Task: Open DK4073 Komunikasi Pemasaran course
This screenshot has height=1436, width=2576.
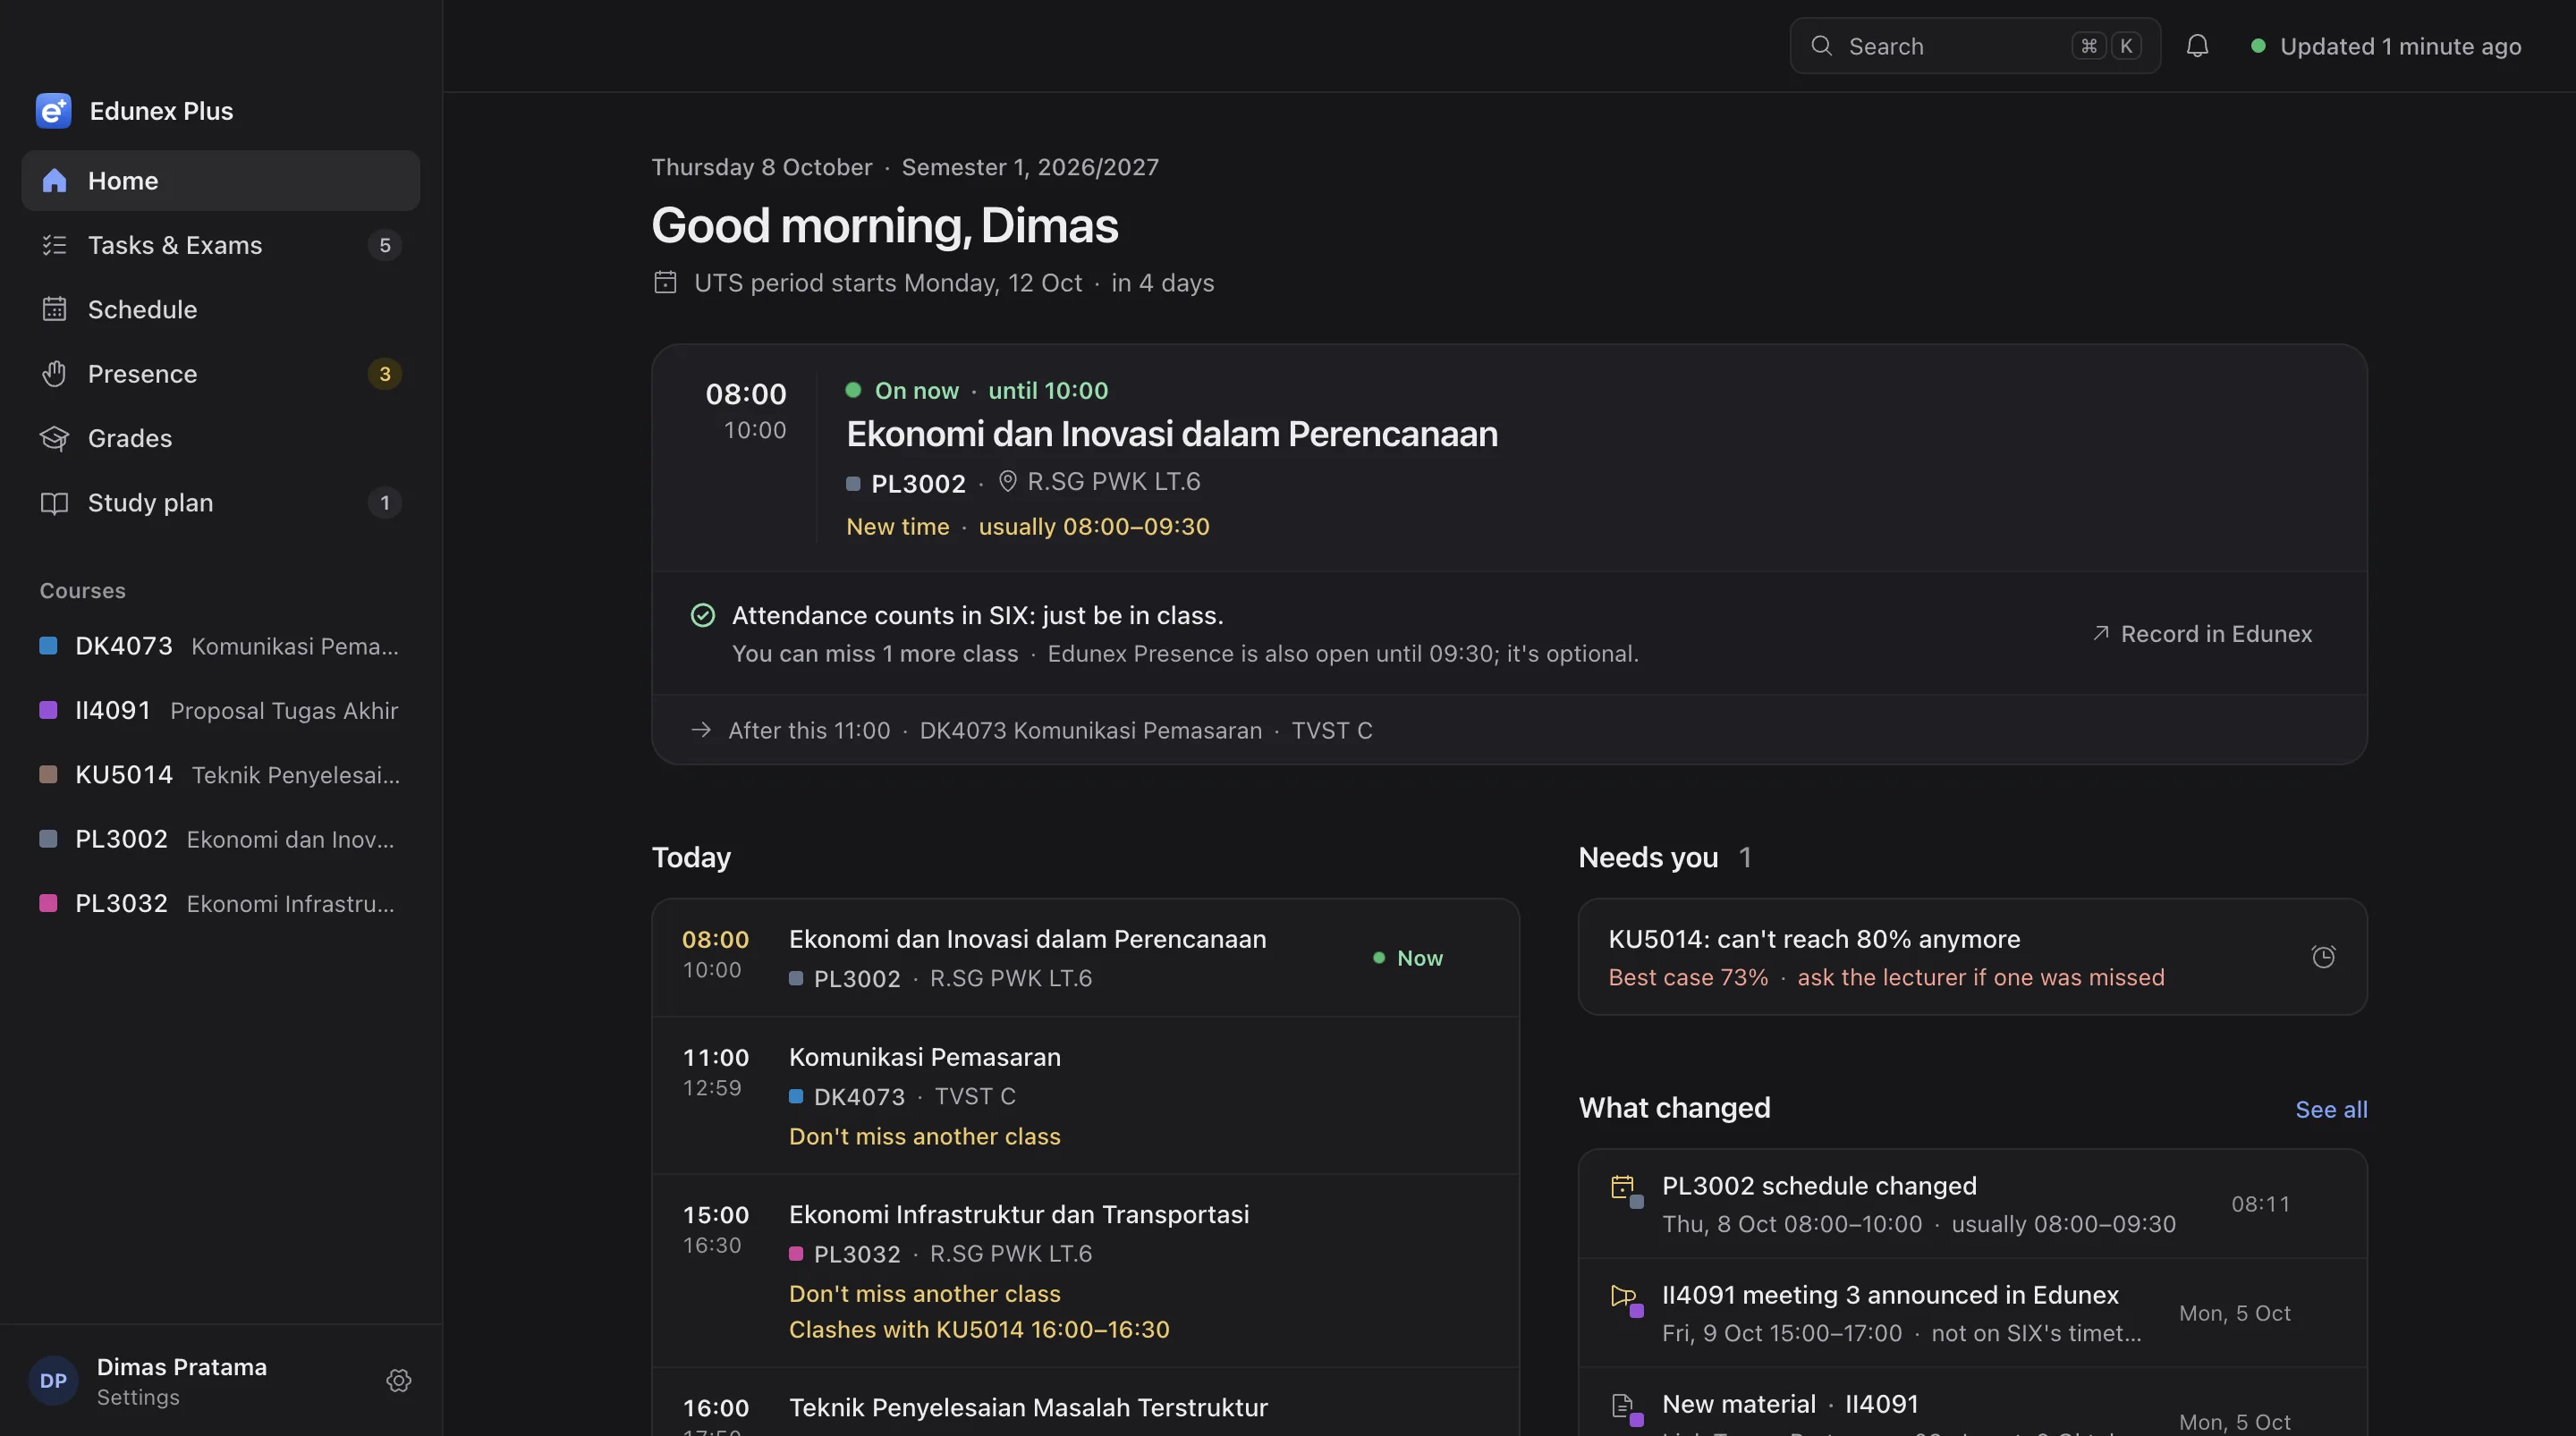Action: click(220, 646)
